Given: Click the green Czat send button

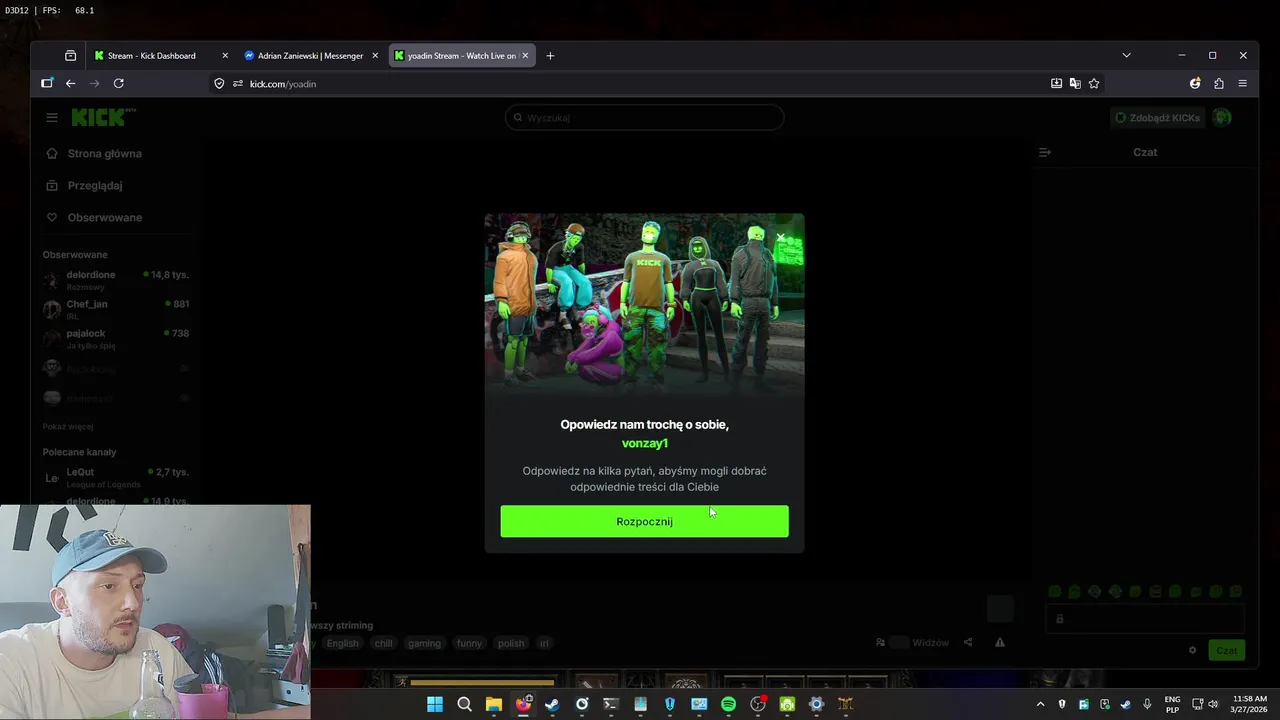Looking at the screenshot, I should 1226,650.
